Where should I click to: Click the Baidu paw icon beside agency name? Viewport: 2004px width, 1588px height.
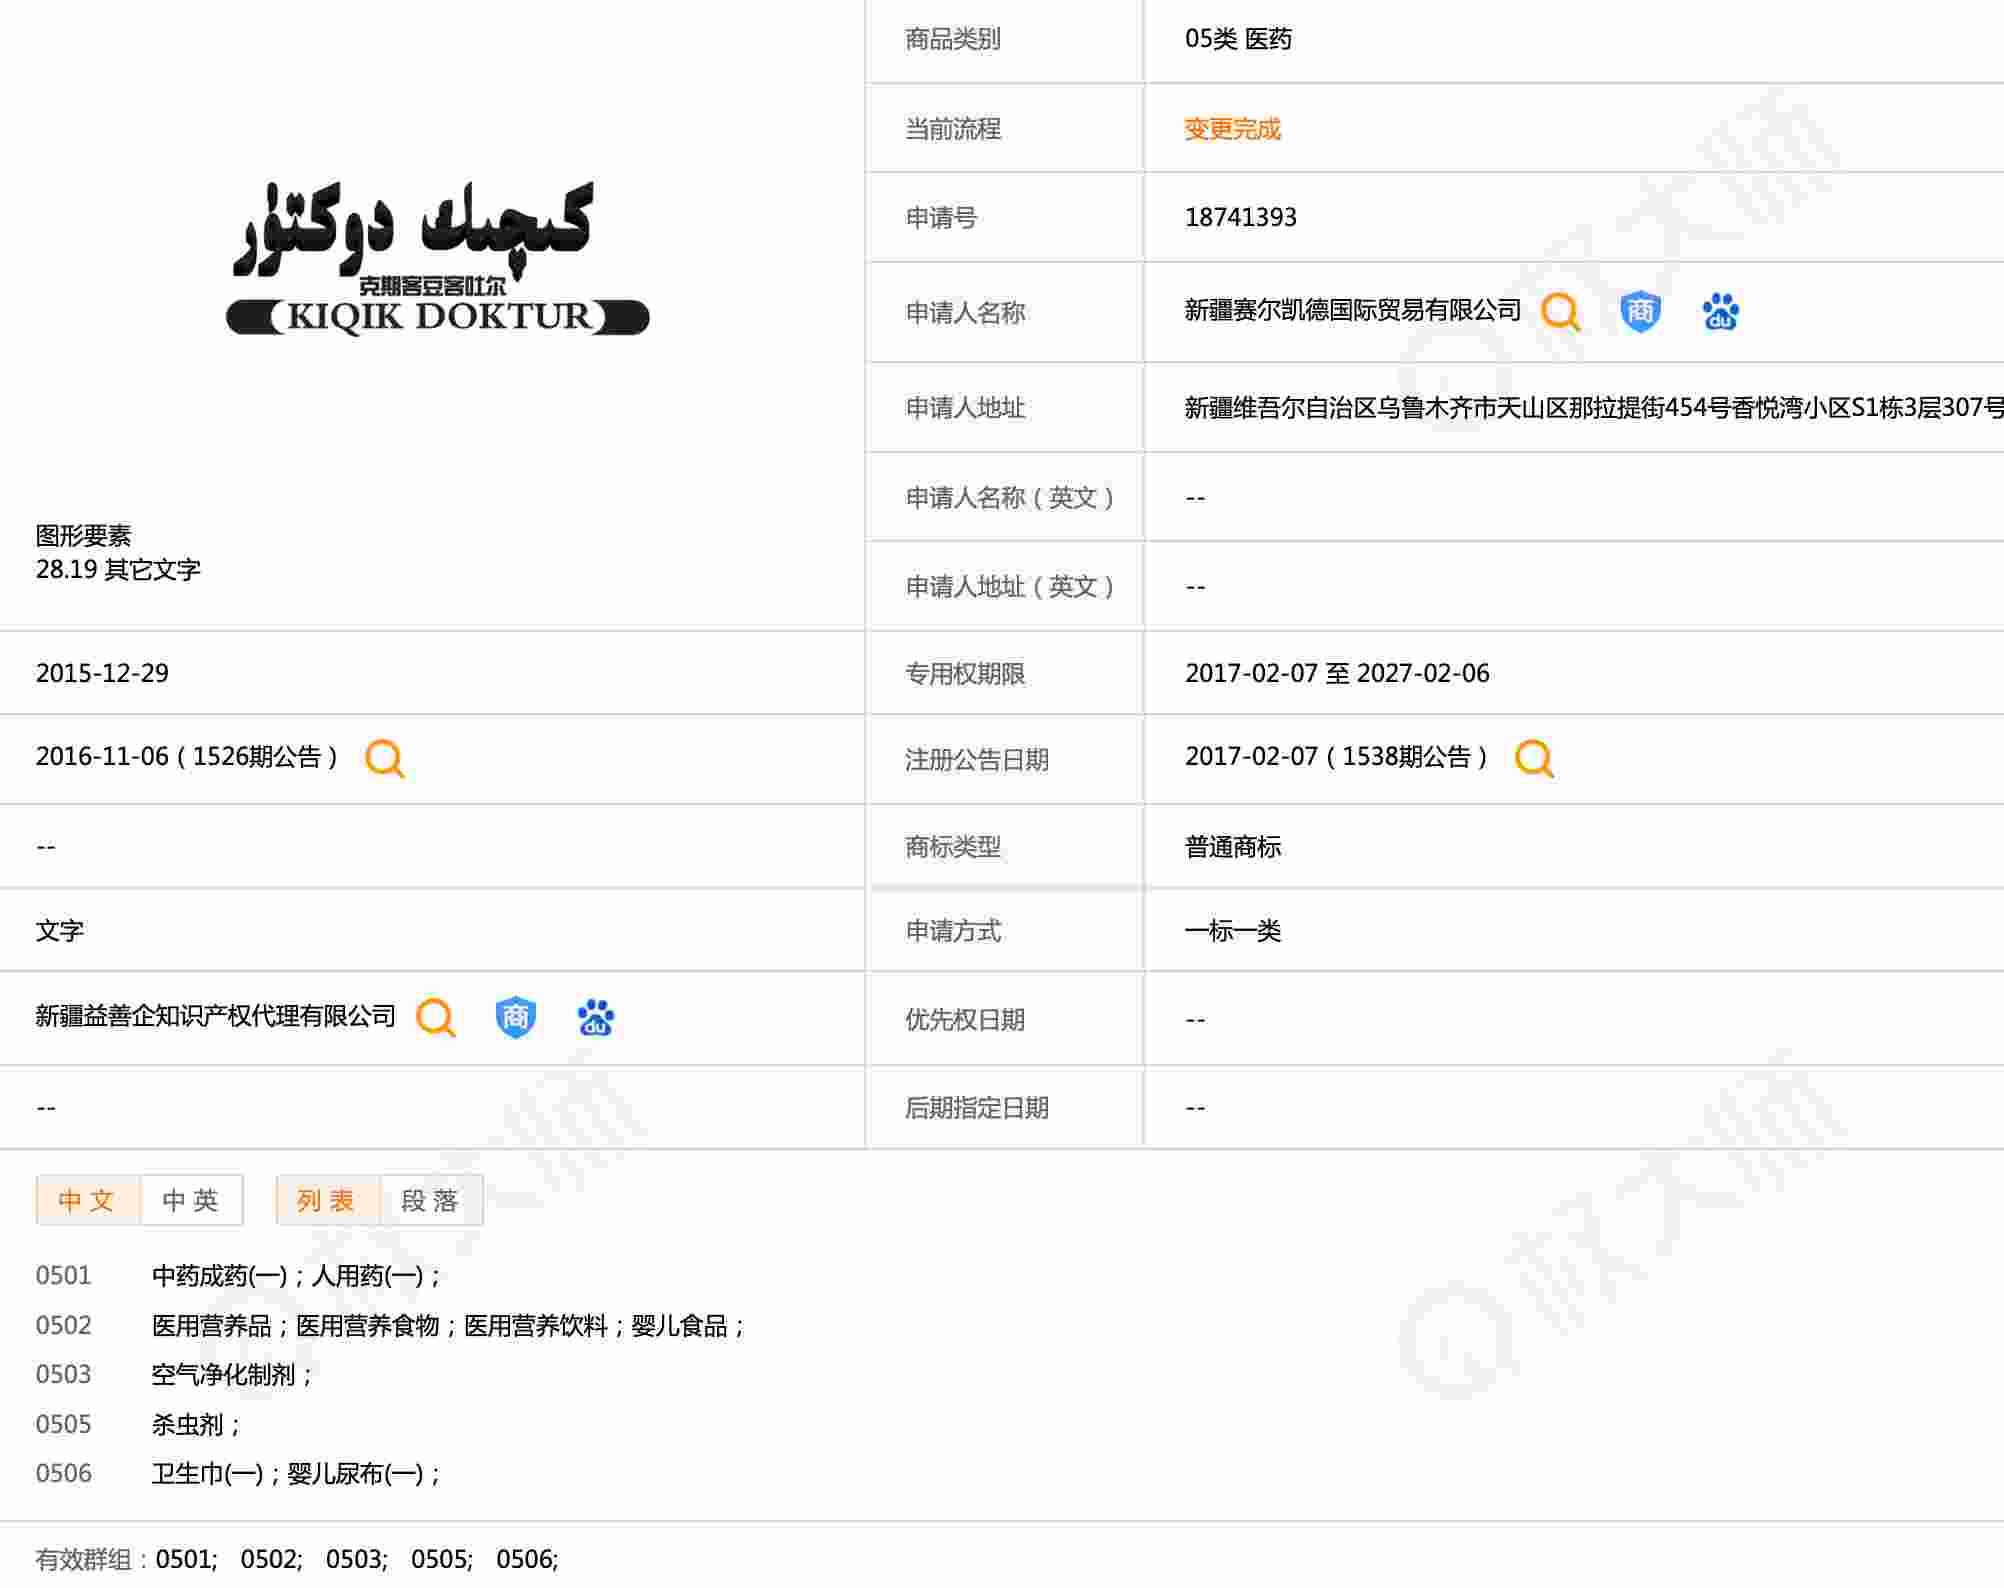[x=596, y=1017]
